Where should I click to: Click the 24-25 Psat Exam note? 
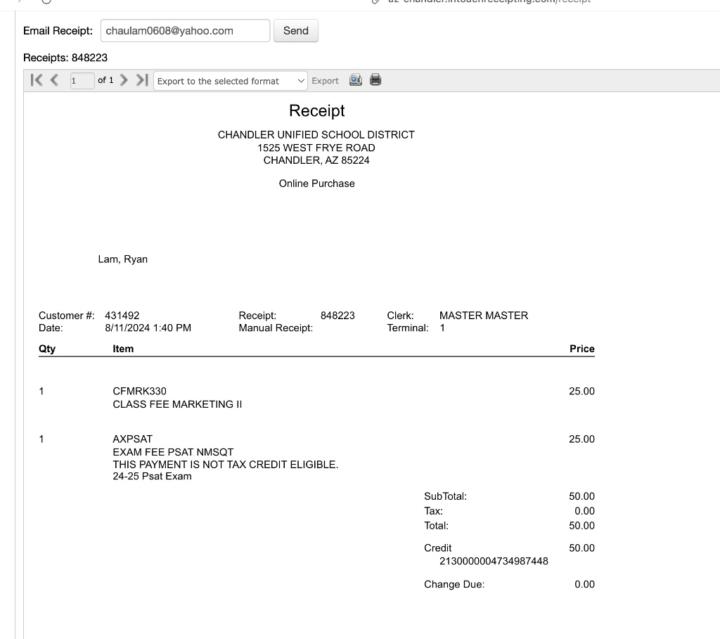tap(152, 476)
